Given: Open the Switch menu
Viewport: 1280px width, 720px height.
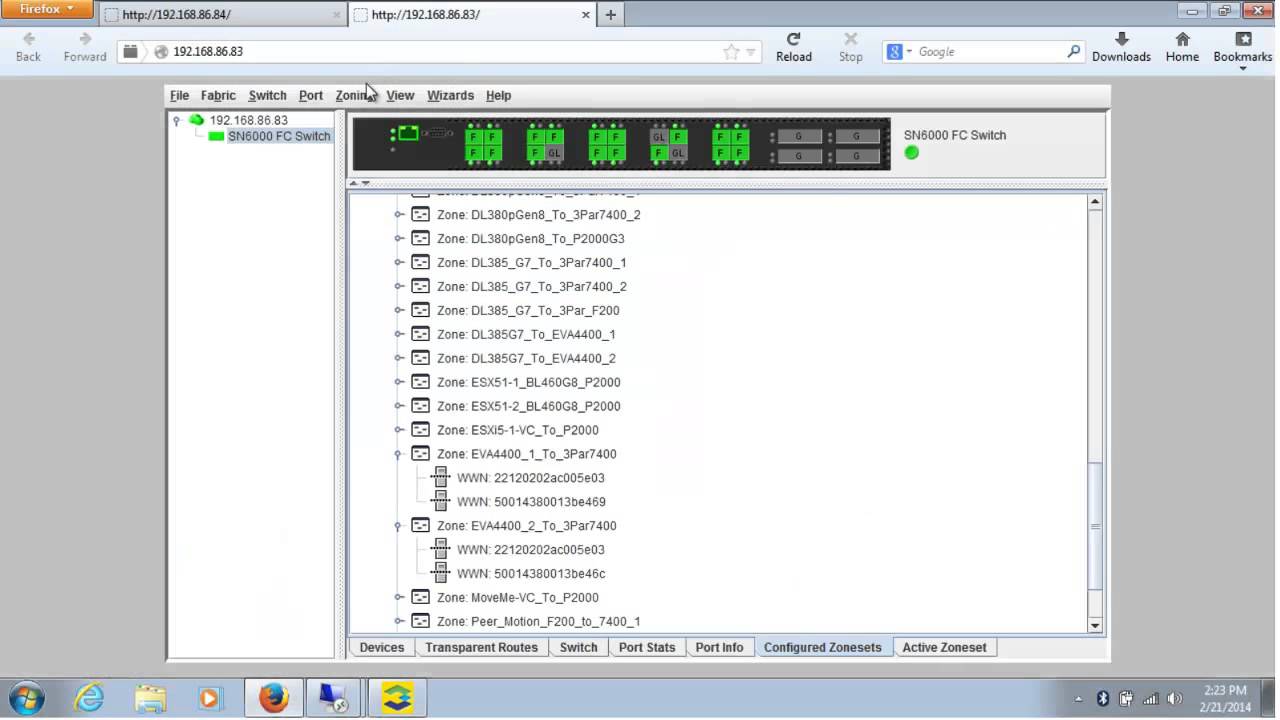Looking at the screenshot, I should pyautogui.click(x=267, y=95).
